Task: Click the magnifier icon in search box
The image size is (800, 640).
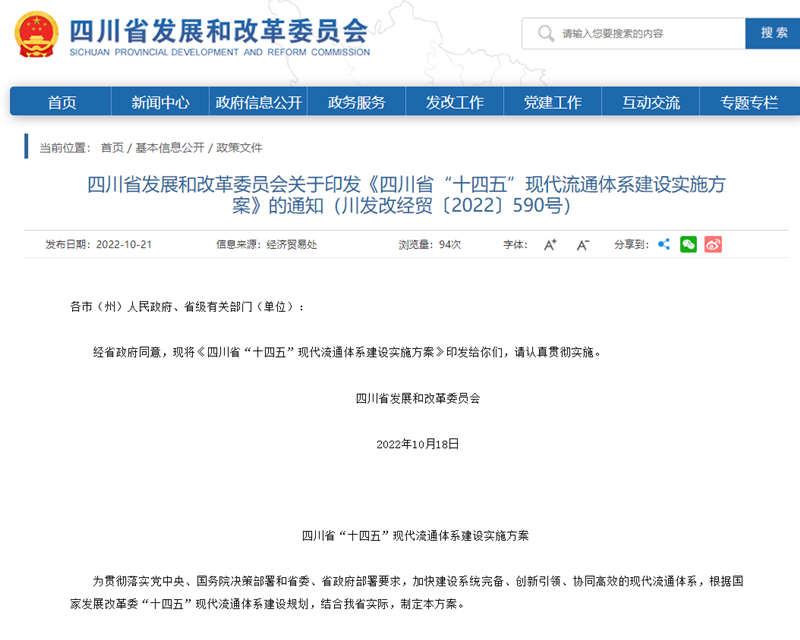Action: 545,34
